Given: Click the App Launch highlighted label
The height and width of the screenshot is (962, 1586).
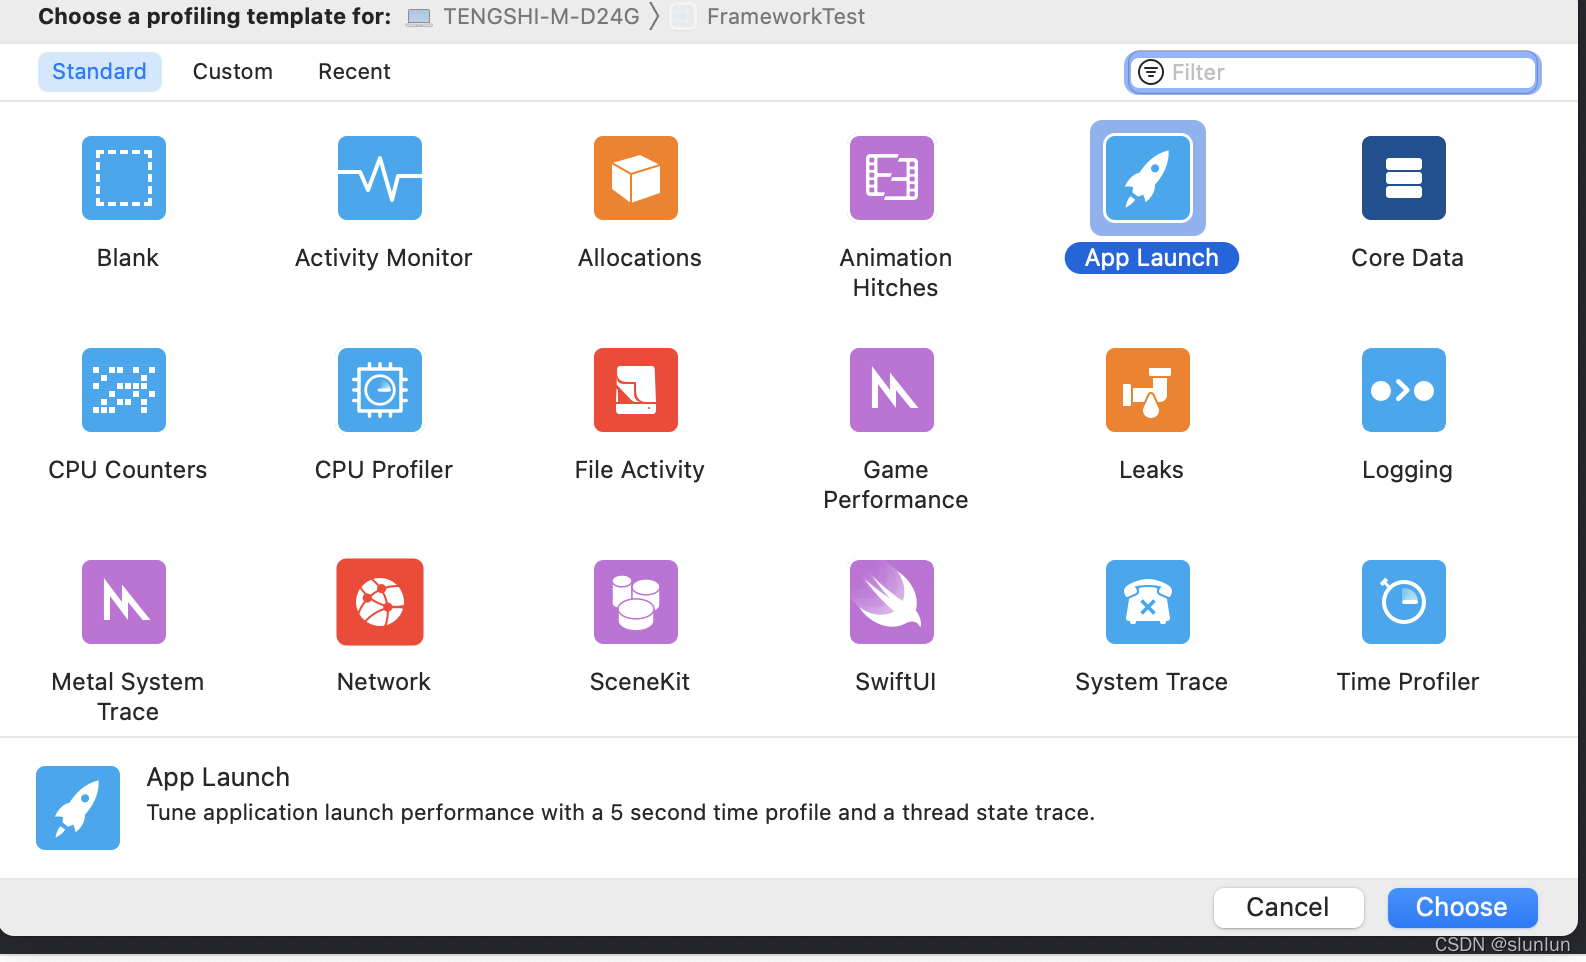Looking at the screenshot, I should (1152, 258).
